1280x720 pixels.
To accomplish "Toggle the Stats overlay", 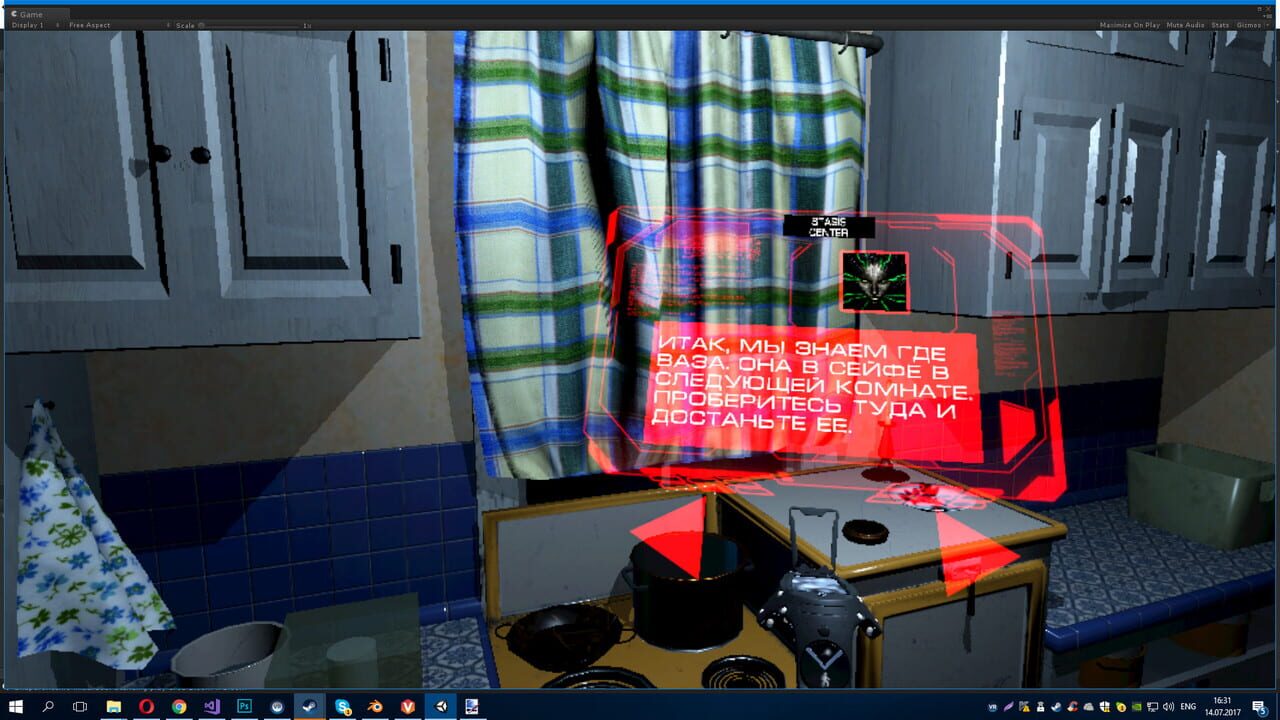I will pos(1219,25).
